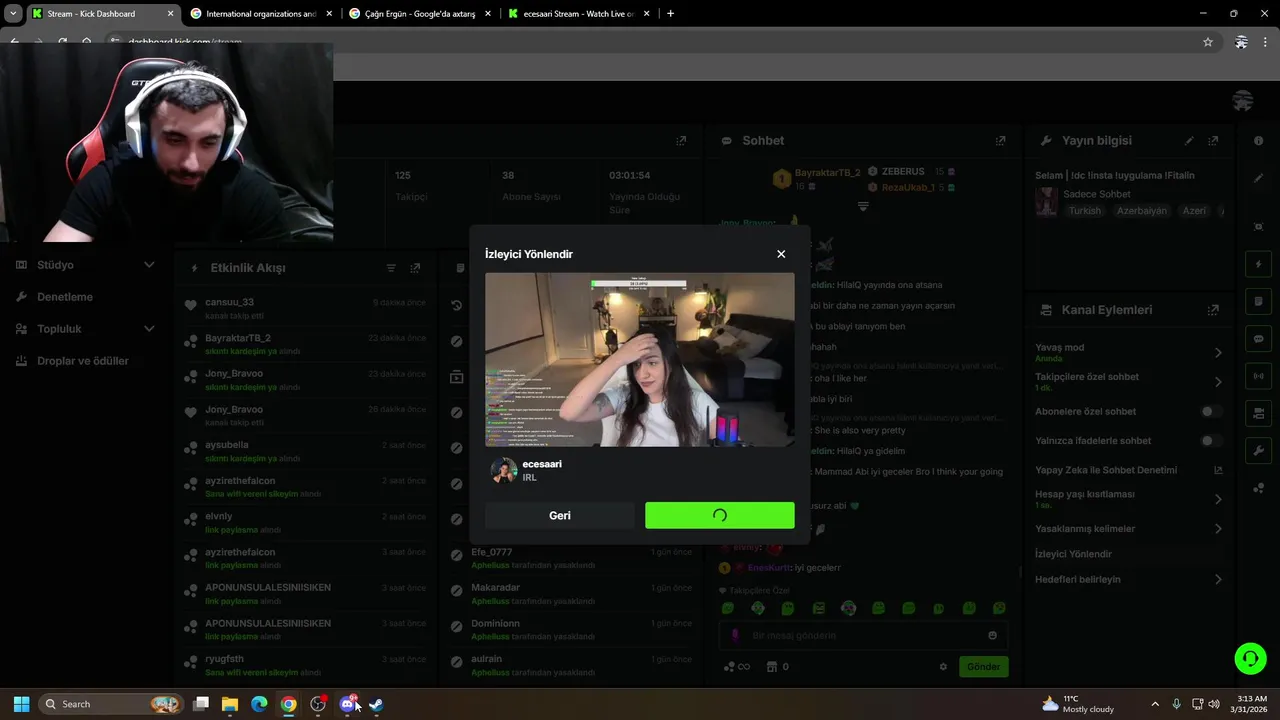
Task: Close the İzleyici Yönlendir dialog
Action: point(781,254)
